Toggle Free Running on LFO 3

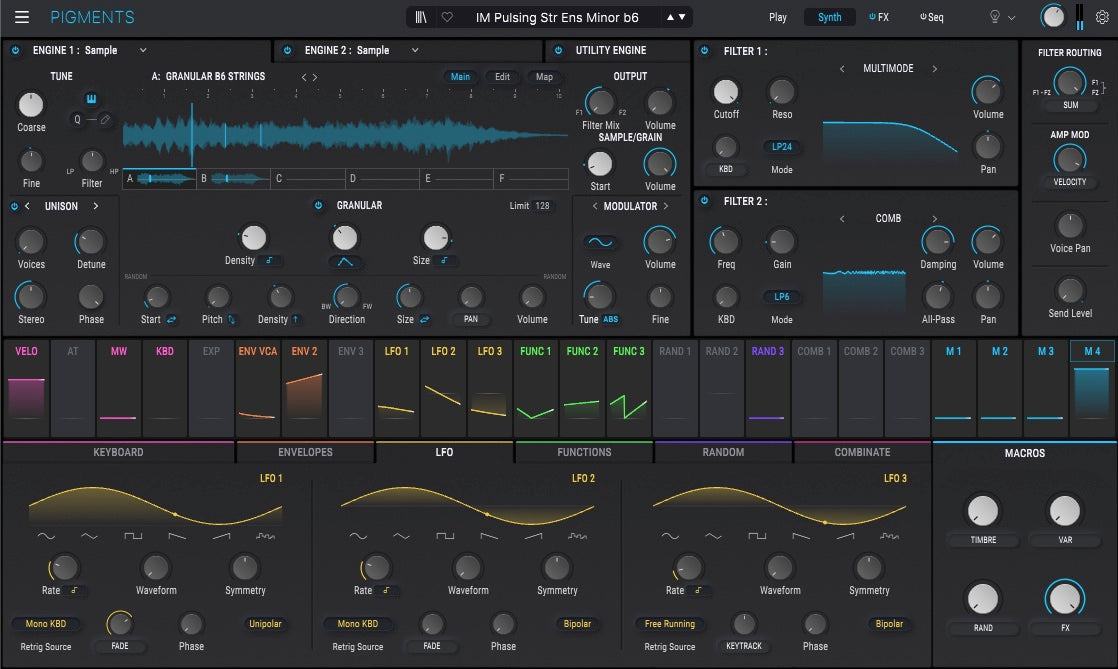tap(669, 623)
